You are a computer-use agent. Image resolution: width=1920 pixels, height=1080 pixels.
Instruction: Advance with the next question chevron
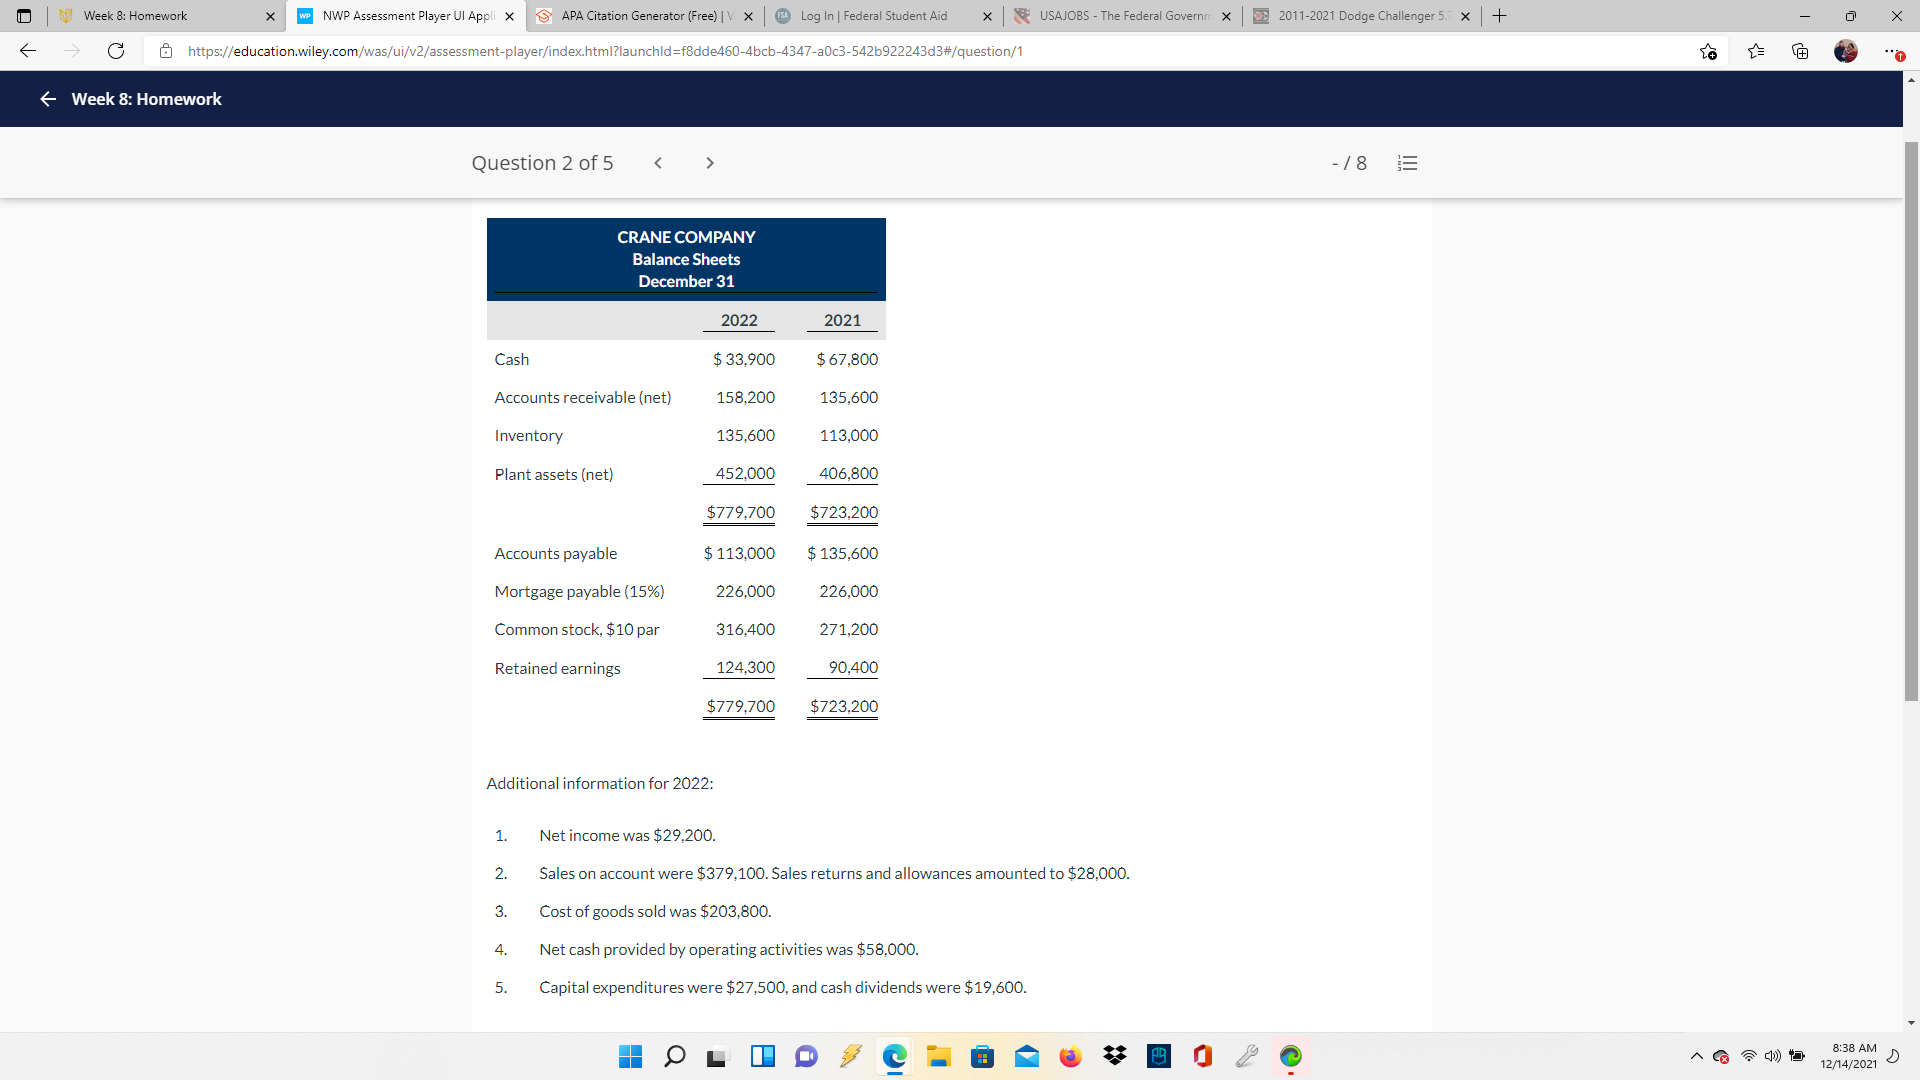click(710, 162)
